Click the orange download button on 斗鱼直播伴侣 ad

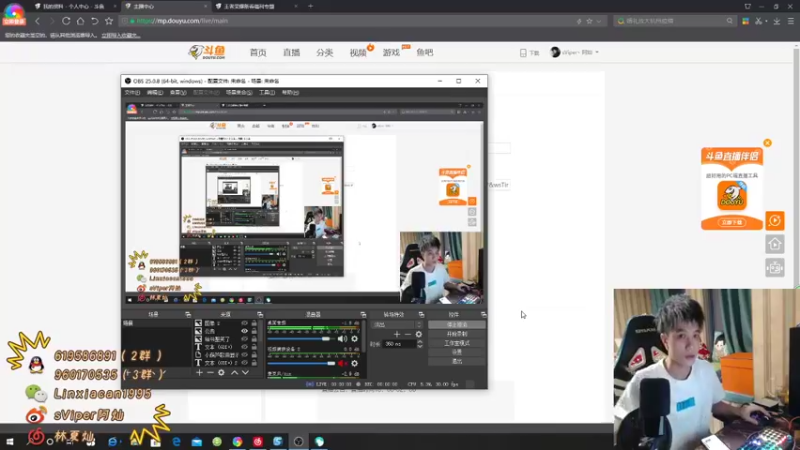coord(732,222)
